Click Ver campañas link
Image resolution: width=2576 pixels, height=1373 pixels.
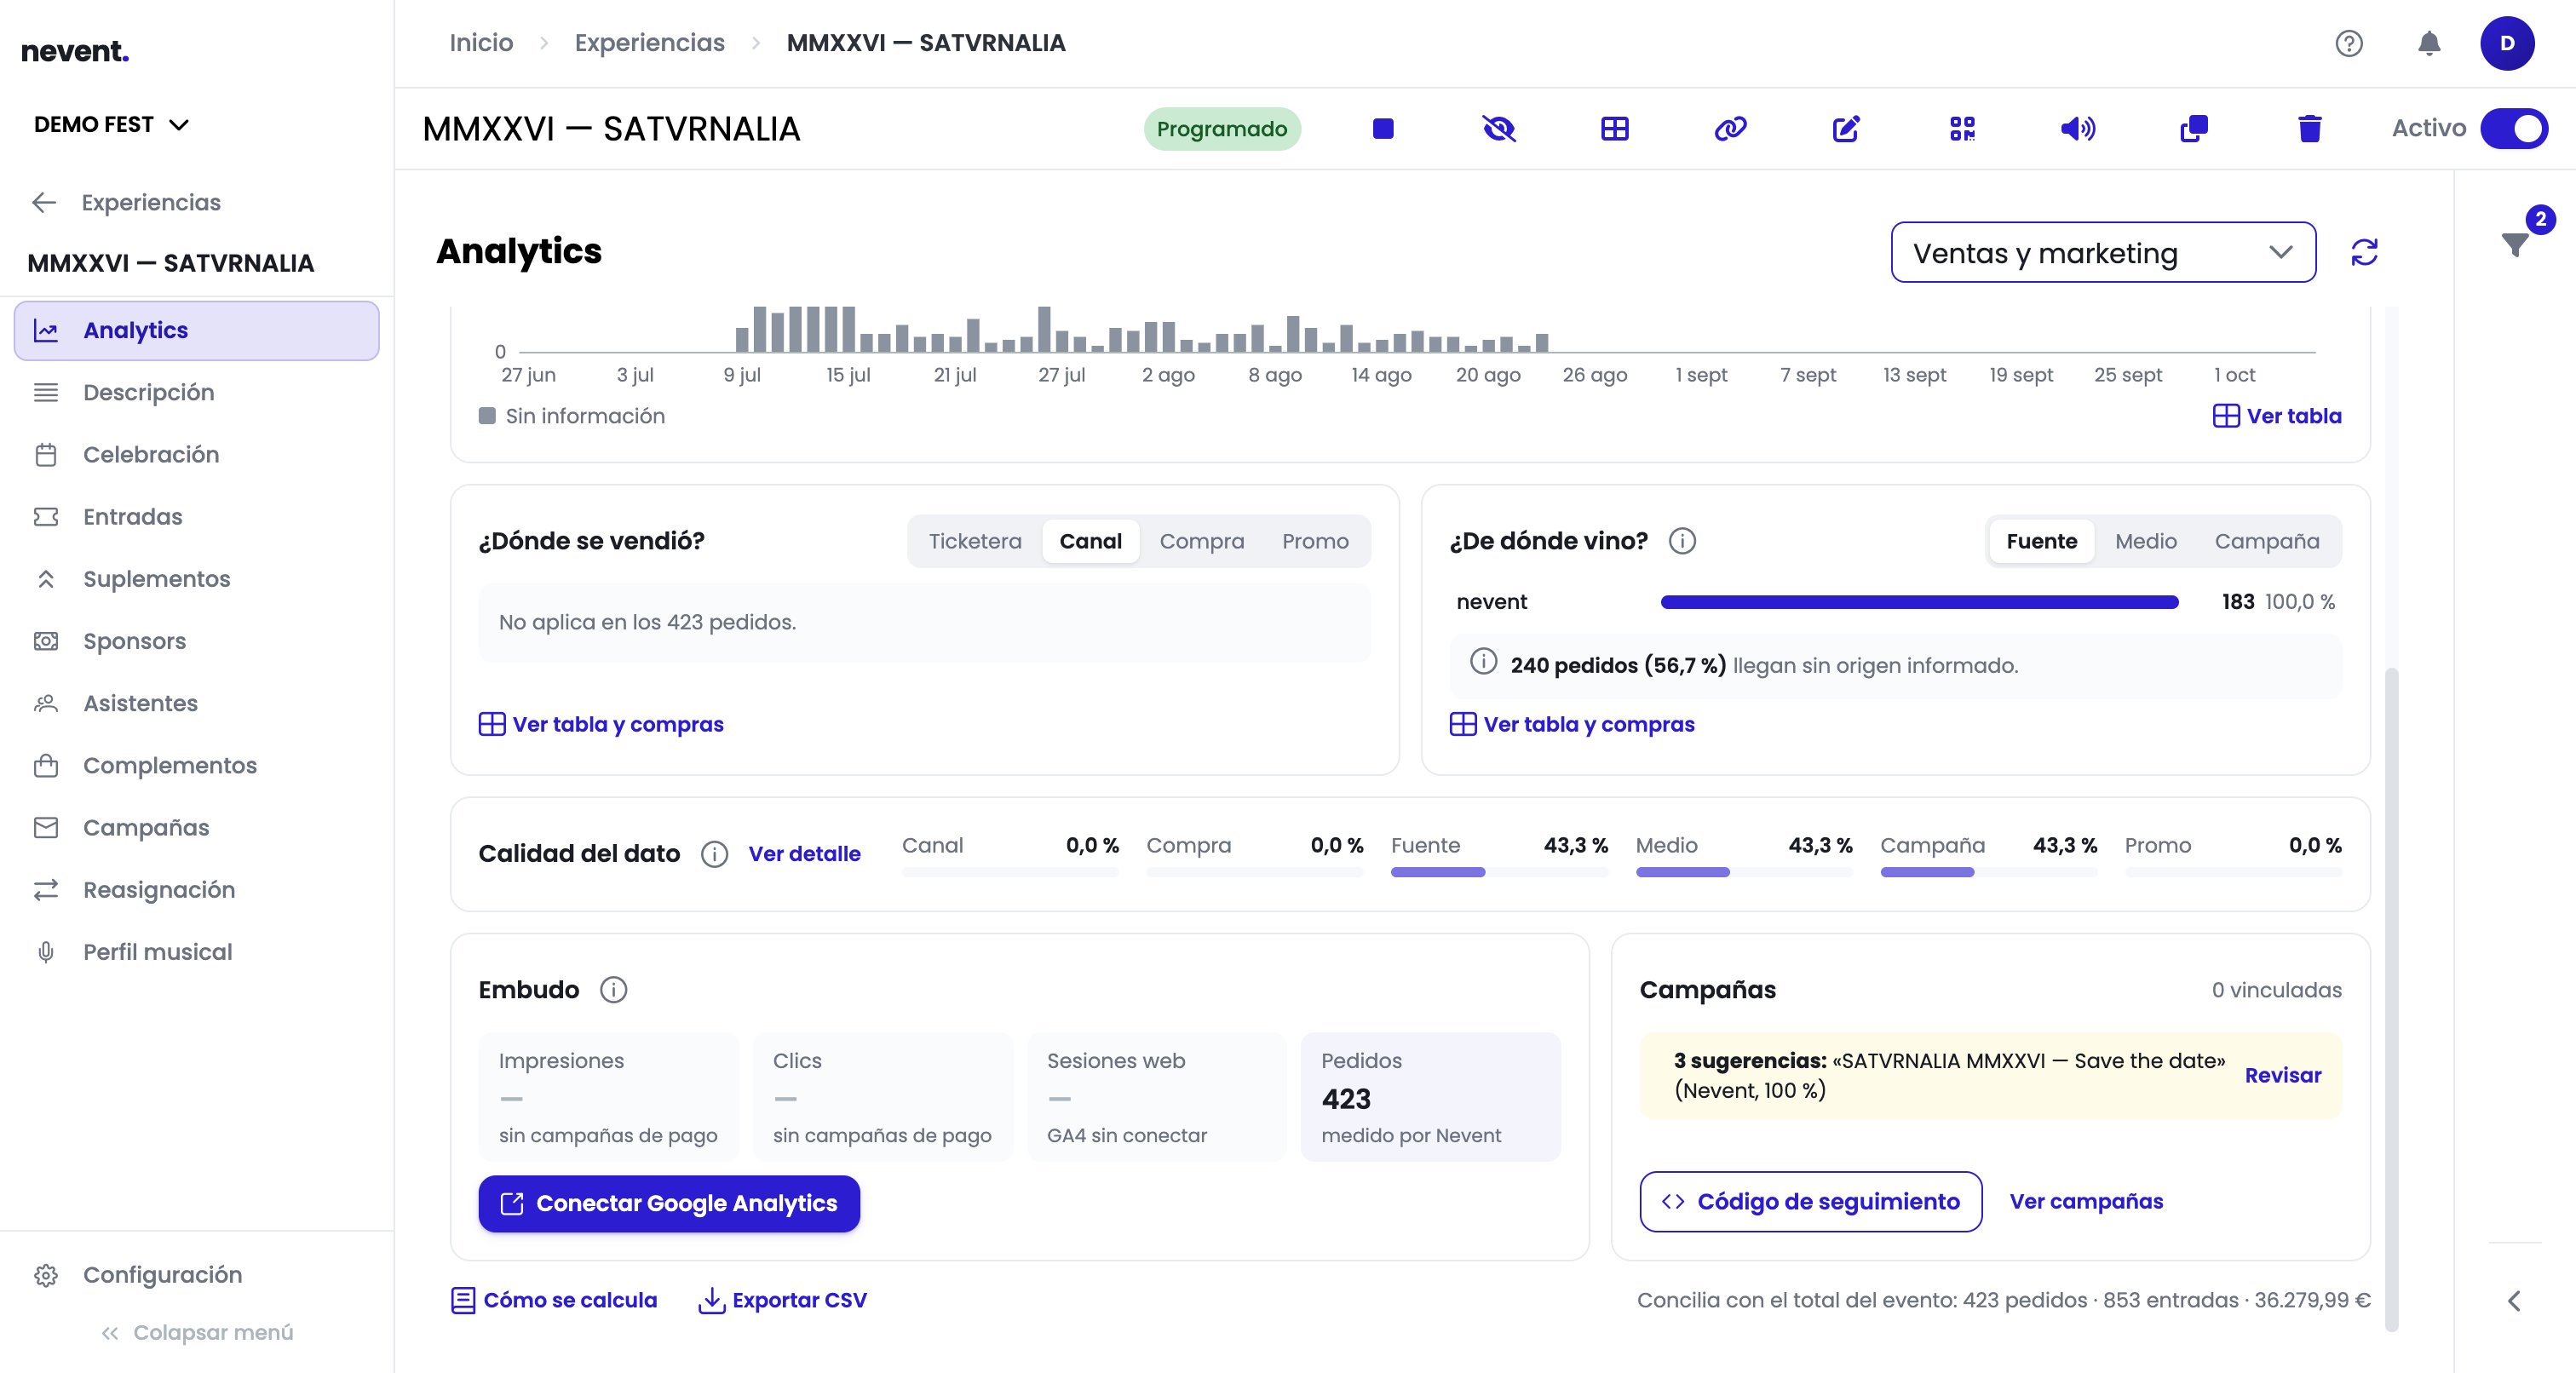pos(2086,1202)
